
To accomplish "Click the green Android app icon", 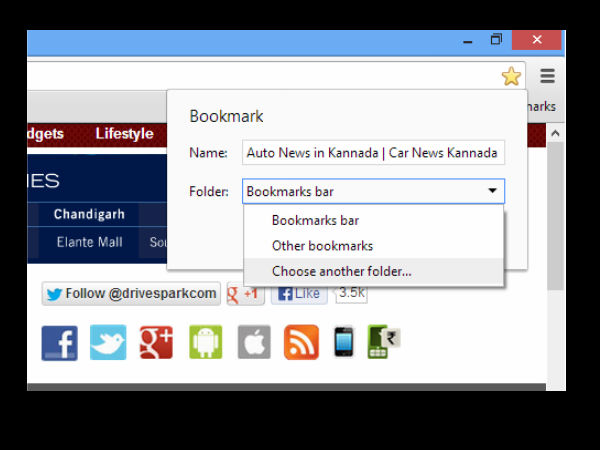I will click(x=205, y=342).
